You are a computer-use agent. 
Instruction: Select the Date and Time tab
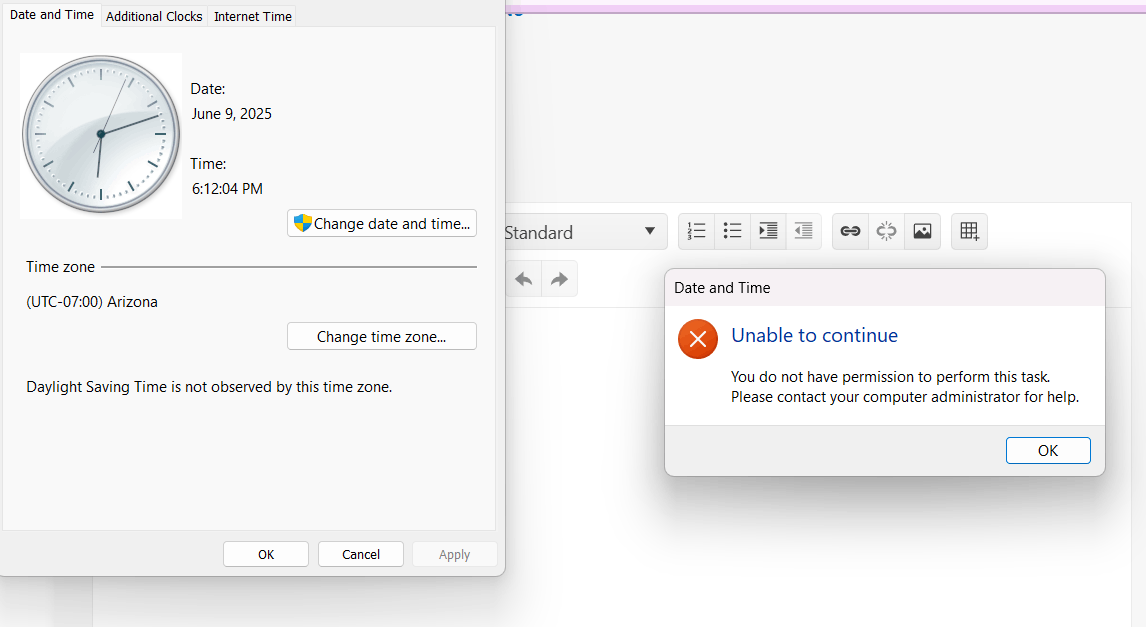point(52,15)
